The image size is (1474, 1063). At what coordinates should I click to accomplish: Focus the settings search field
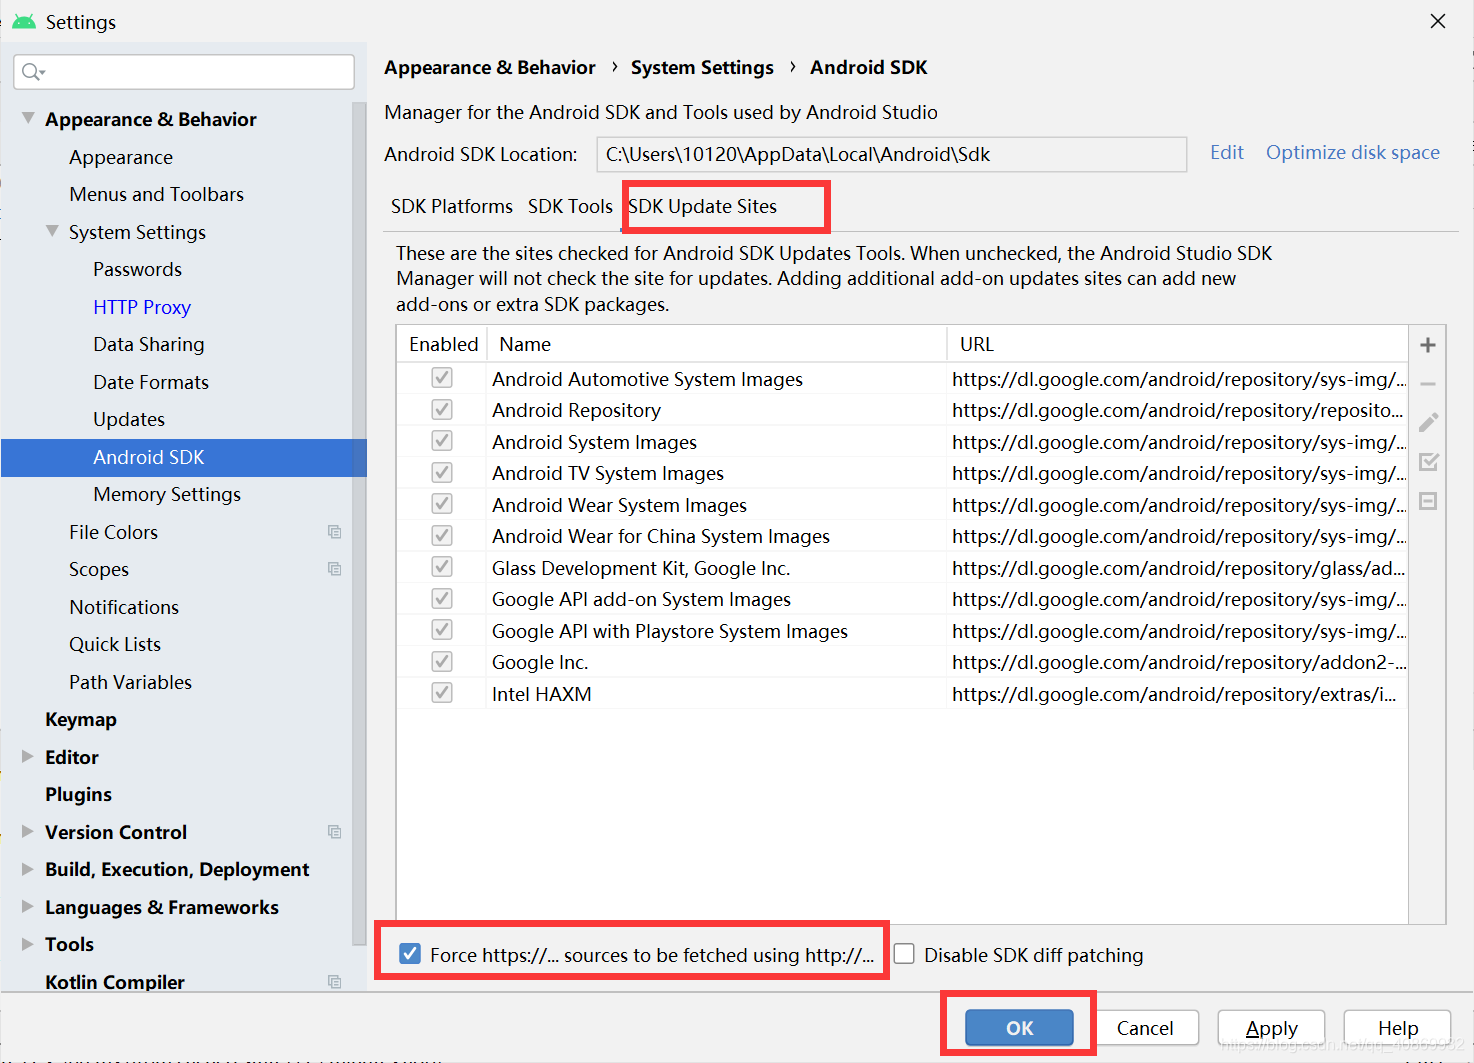point(184,71)
